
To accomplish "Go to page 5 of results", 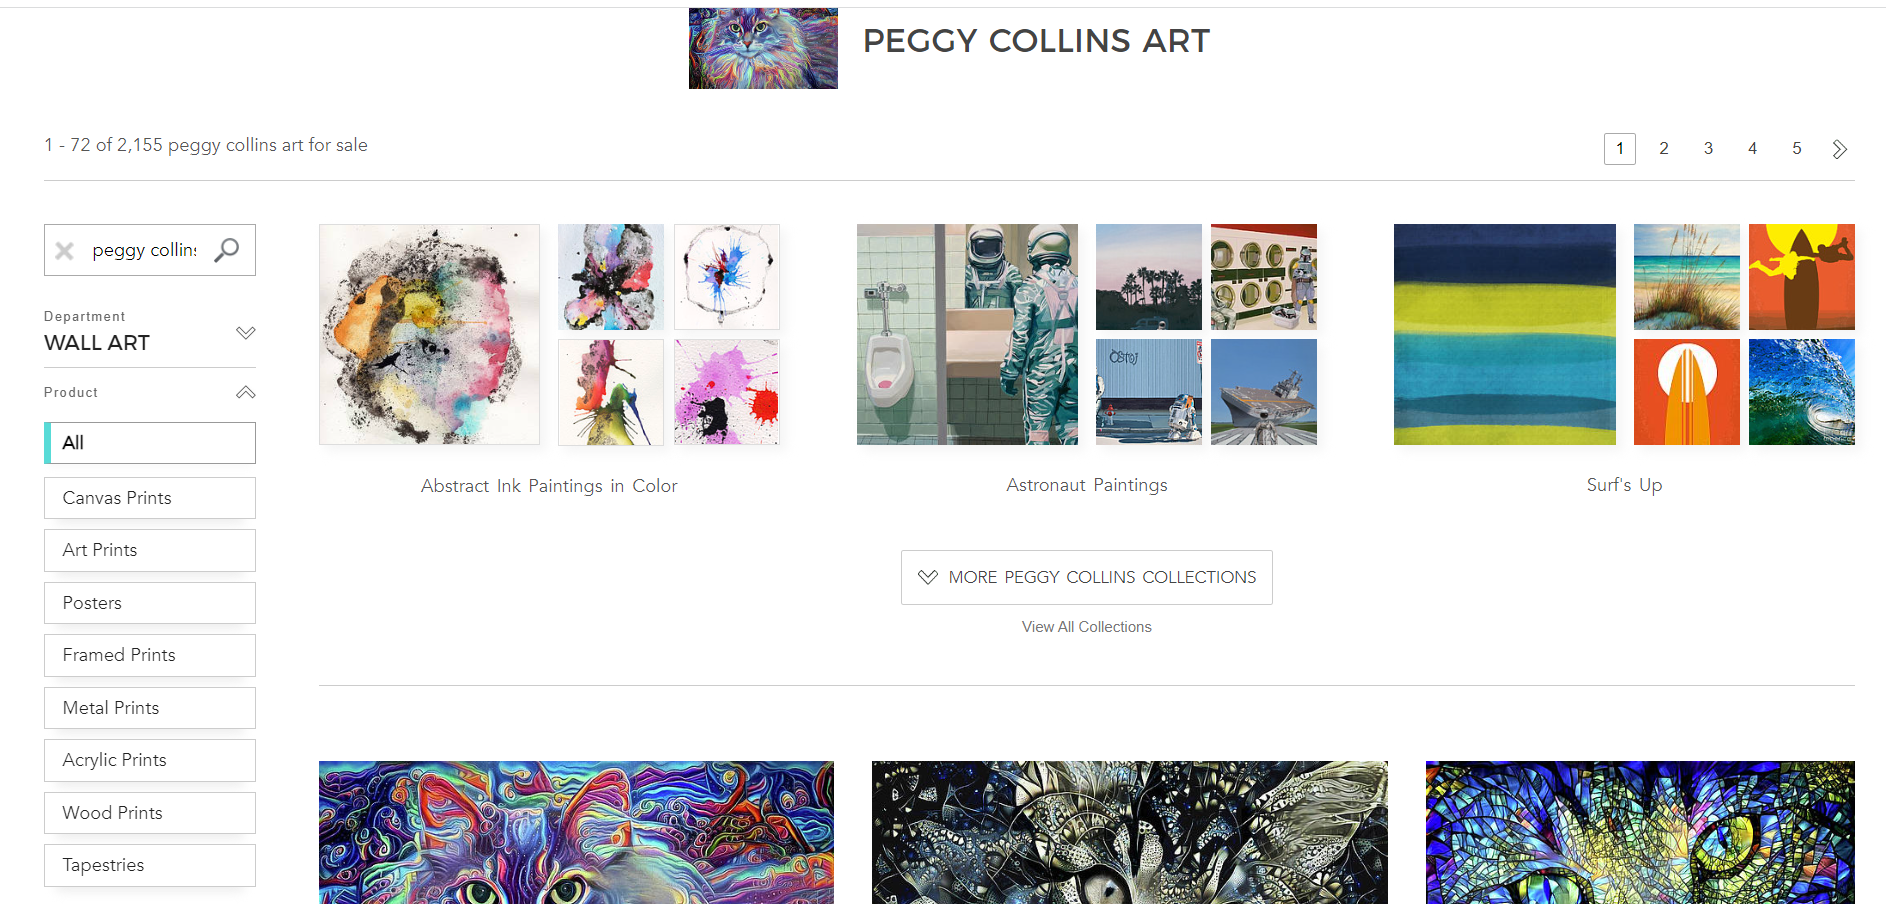I will [1796, 148].
